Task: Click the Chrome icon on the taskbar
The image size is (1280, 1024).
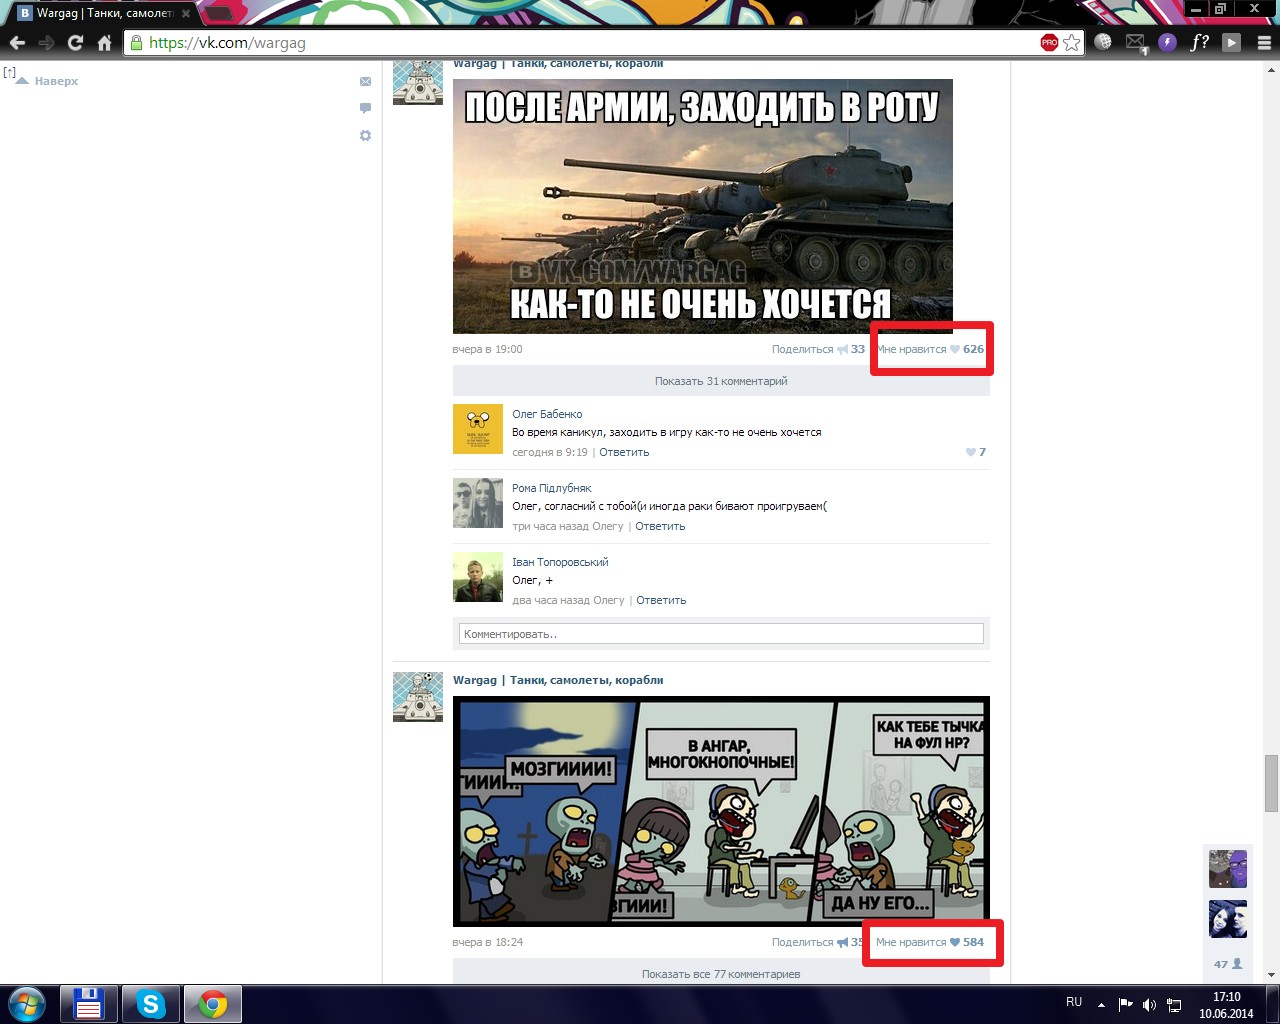Action: [212, 1004]
